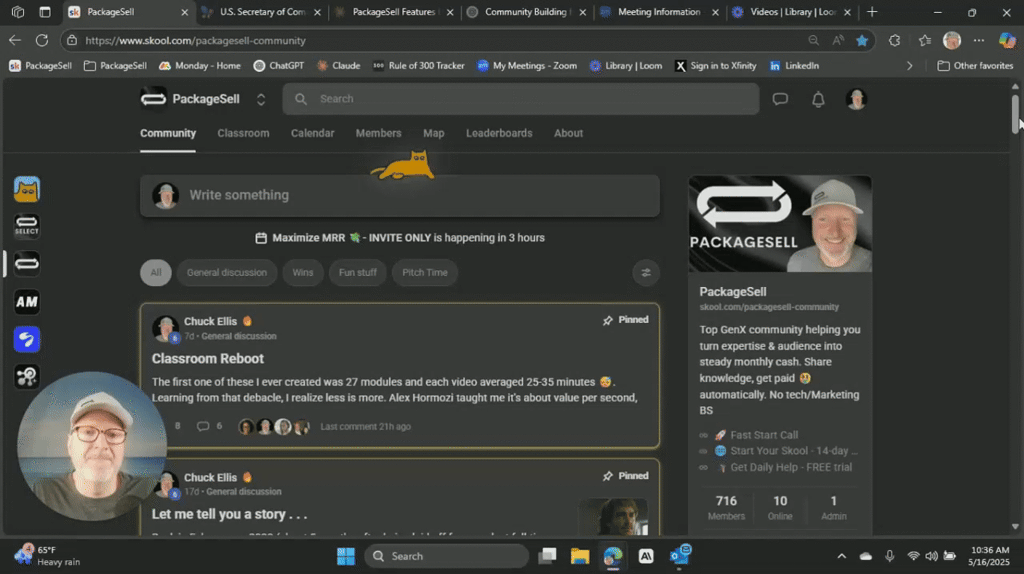Open the Let me tell you a story post
The width and height of the screenshot is (1024, 574).
pos(229,515)
